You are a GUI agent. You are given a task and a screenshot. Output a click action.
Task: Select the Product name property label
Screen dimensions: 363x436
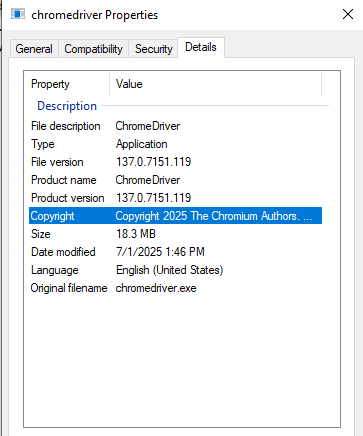(x=64, y=180)
